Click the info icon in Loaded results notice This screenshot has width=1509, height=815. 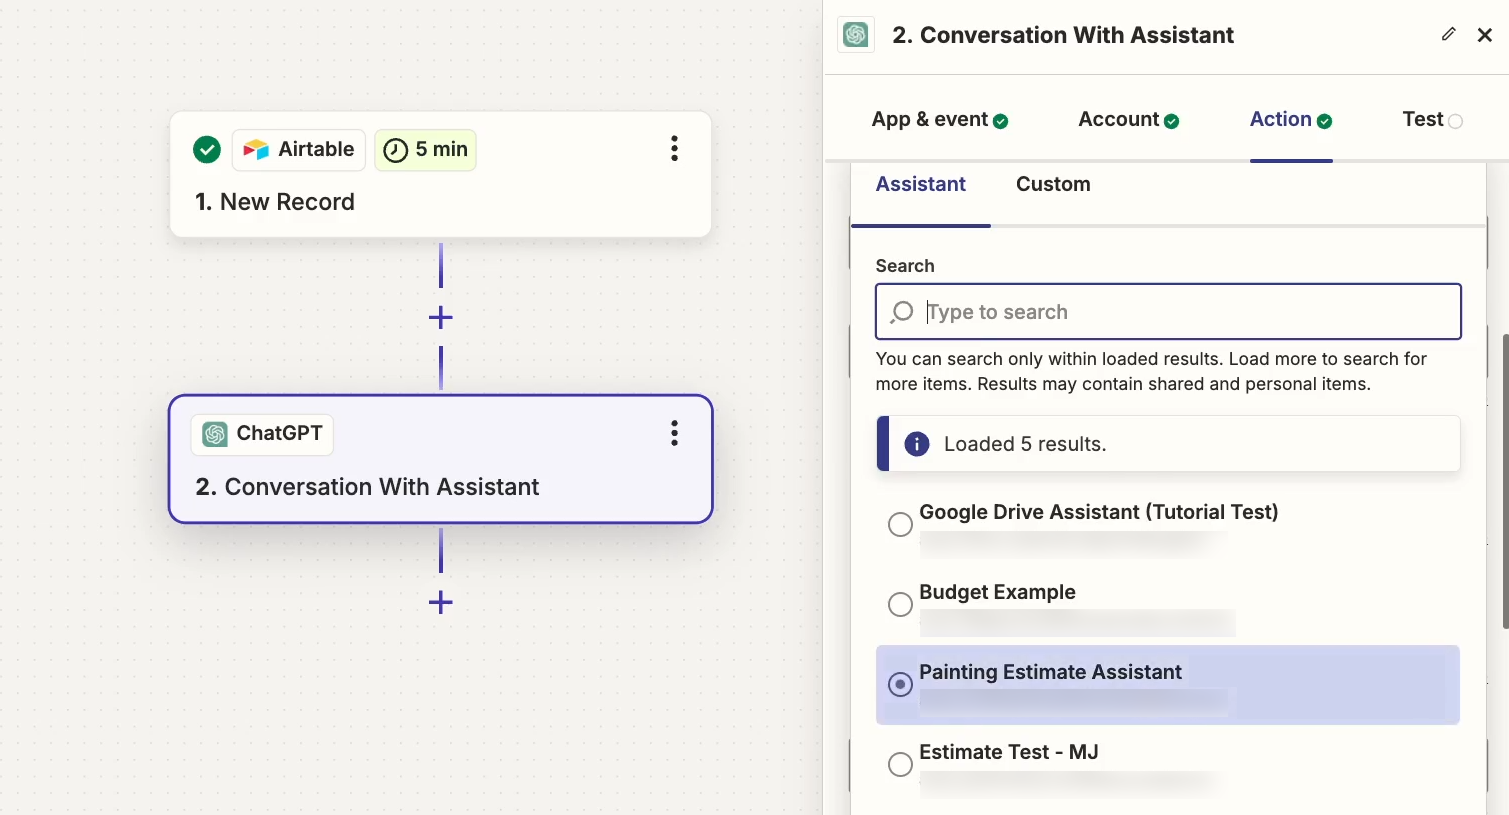pos(917,444)
